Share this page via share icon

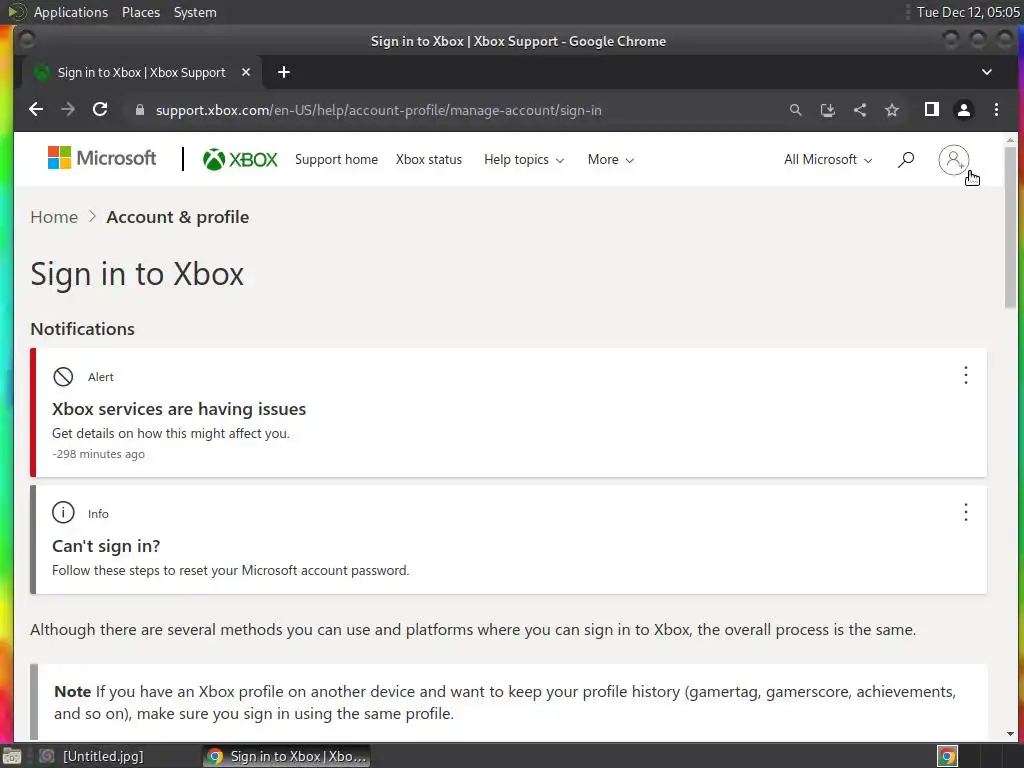click(x=860, y=110)
